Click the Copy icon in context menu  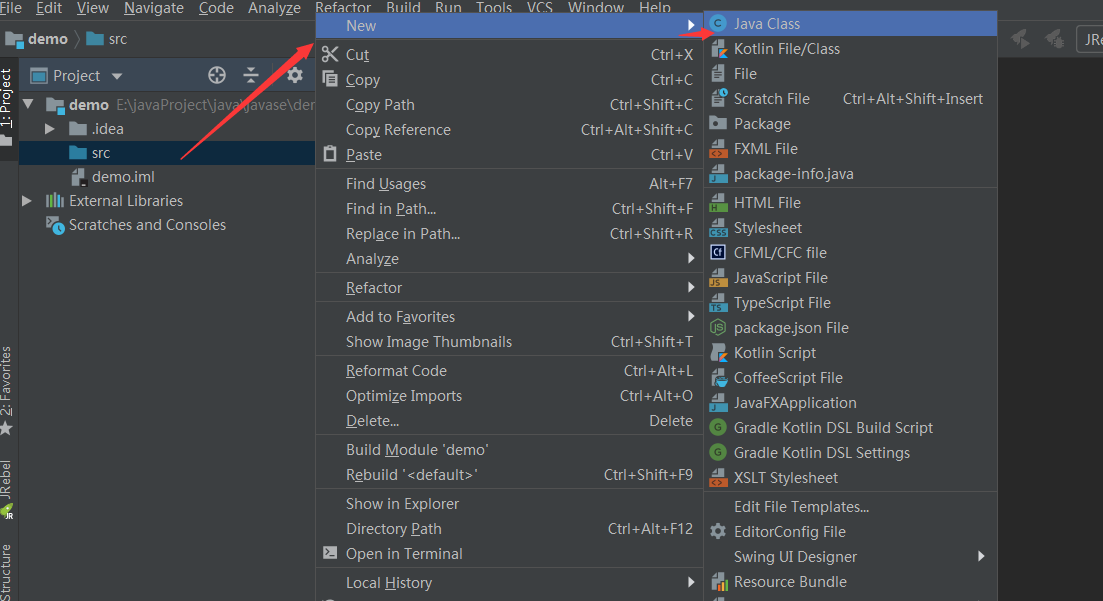(330, 79)
